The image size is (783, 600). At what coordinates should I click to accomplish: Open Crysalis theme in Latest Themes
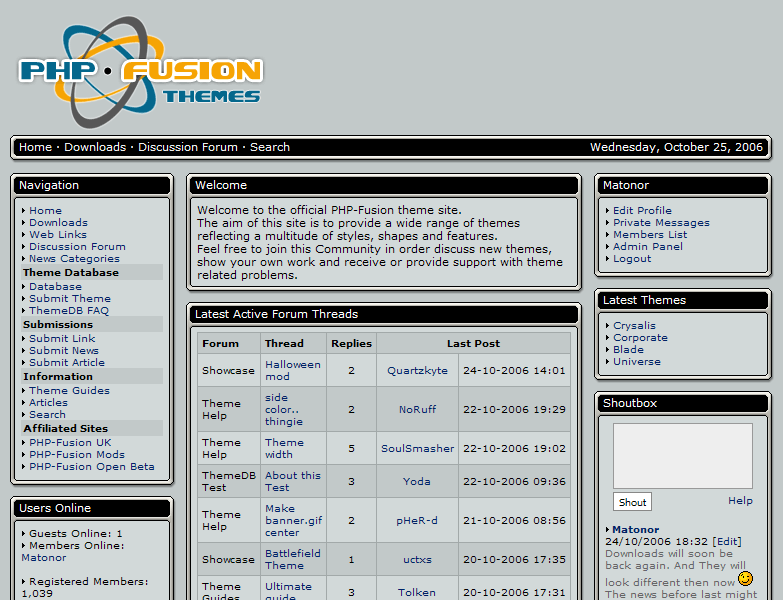634,325
